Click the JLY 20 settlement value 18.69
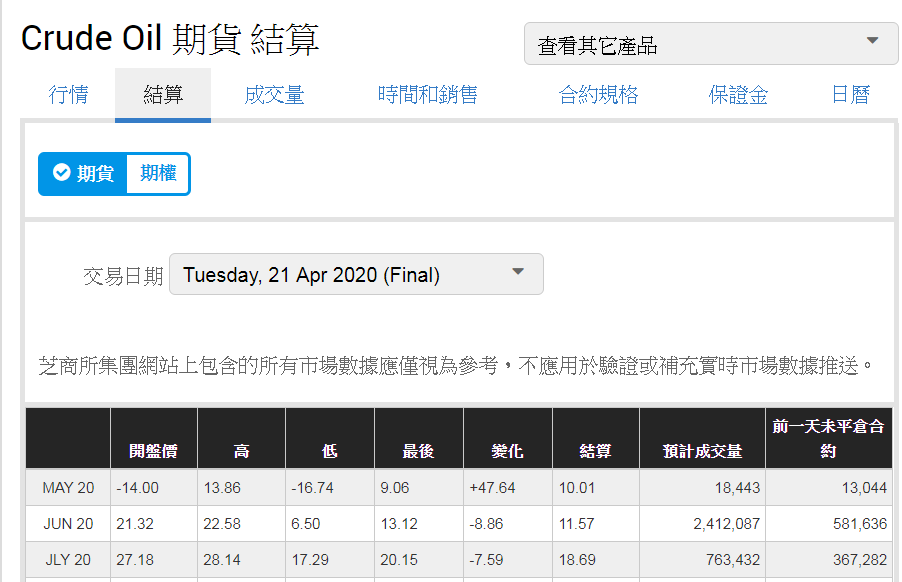 [577, 560]
